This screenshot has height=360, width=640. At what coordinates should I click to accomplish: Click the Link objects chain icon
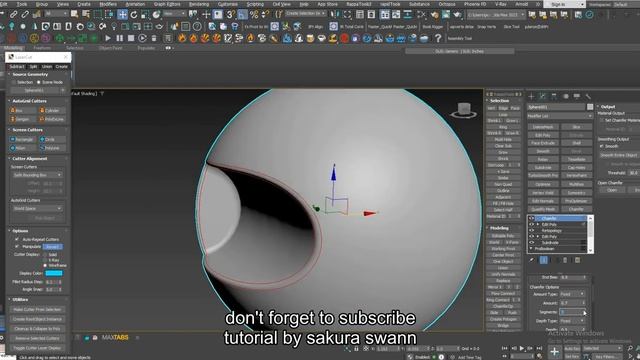pos(13,15)
